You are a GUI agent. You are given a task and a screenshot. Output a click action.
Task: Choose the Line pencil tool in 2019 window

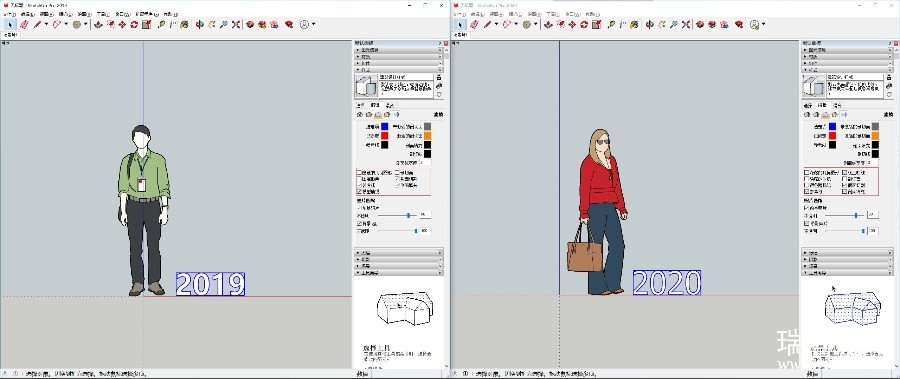click(x=36, y=25)
